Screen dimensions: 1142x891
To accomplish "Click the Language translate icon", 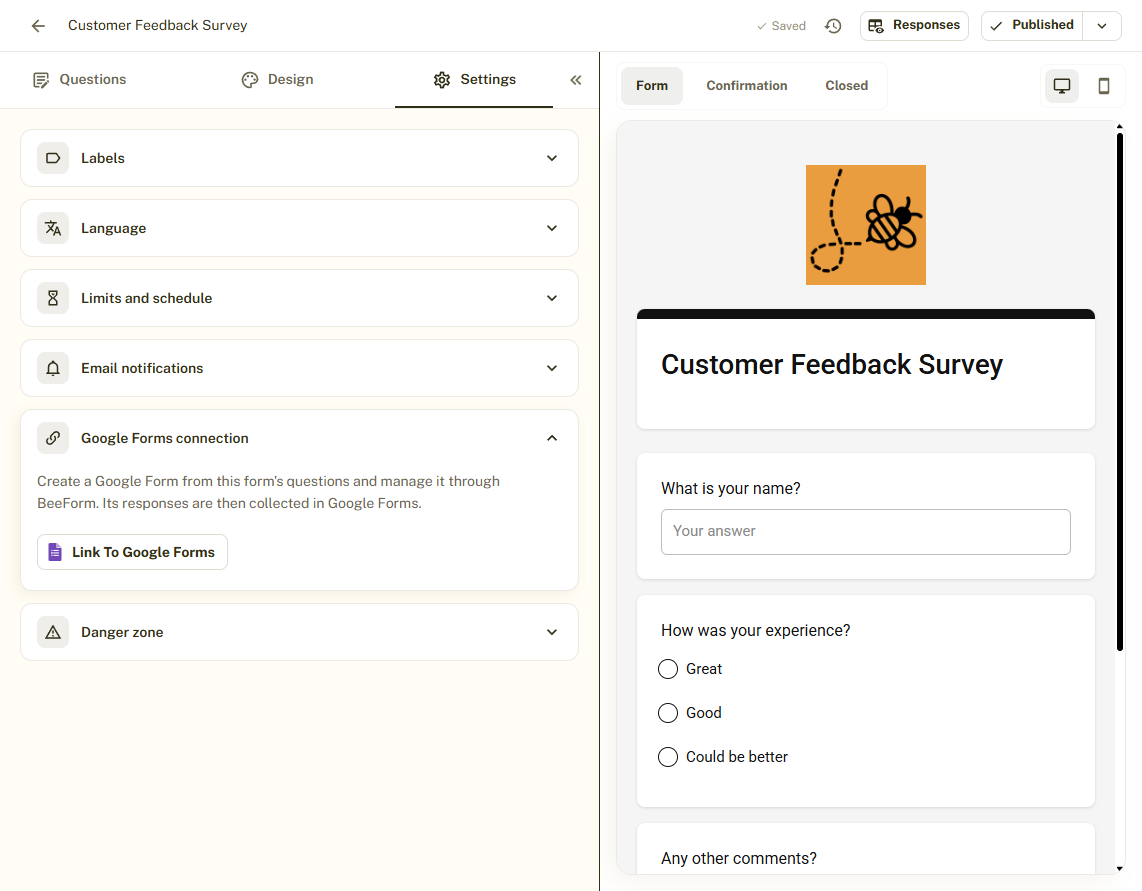I will tap(53, 228).
